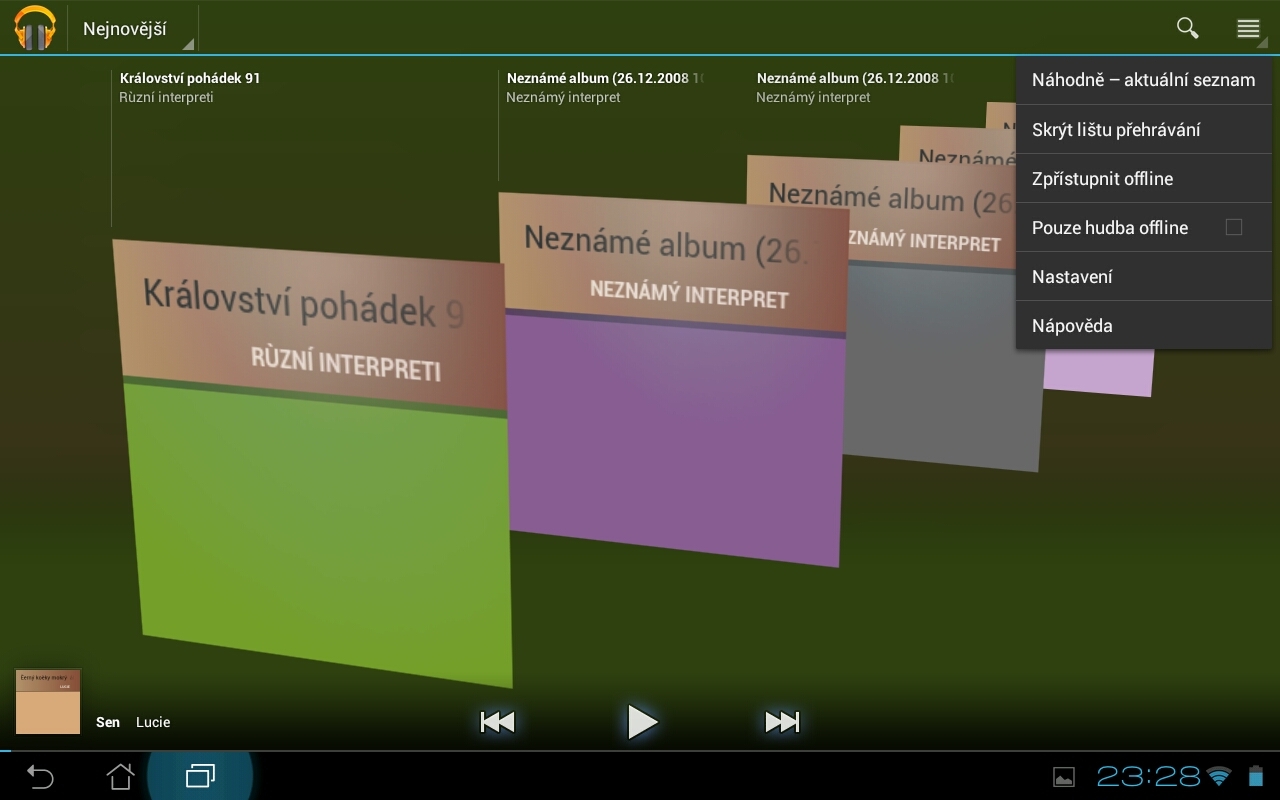Close the overflow menu via the menu icon
1280x800 pixels.
(1248, 28)
